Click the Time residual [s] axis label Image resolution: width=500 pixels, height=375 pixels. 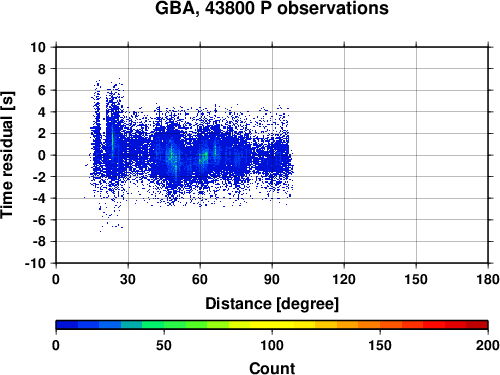[x=8, y=155]
